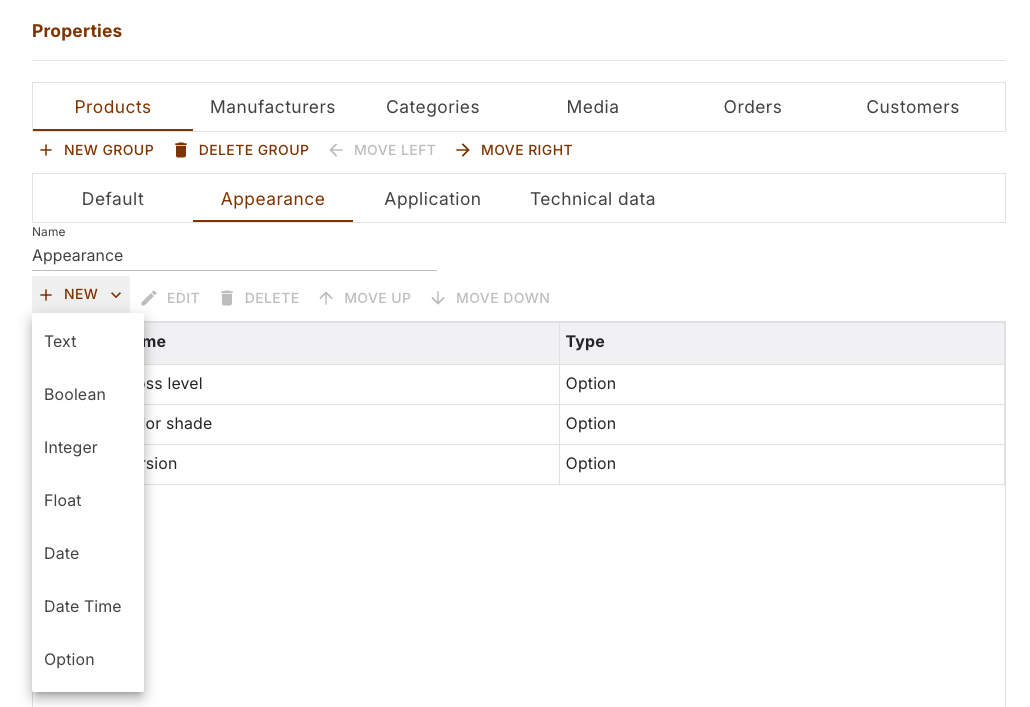Click the NEW GROUP button label
The height and width of the screenshot is (707, 1030).
(x=109, y=150)
